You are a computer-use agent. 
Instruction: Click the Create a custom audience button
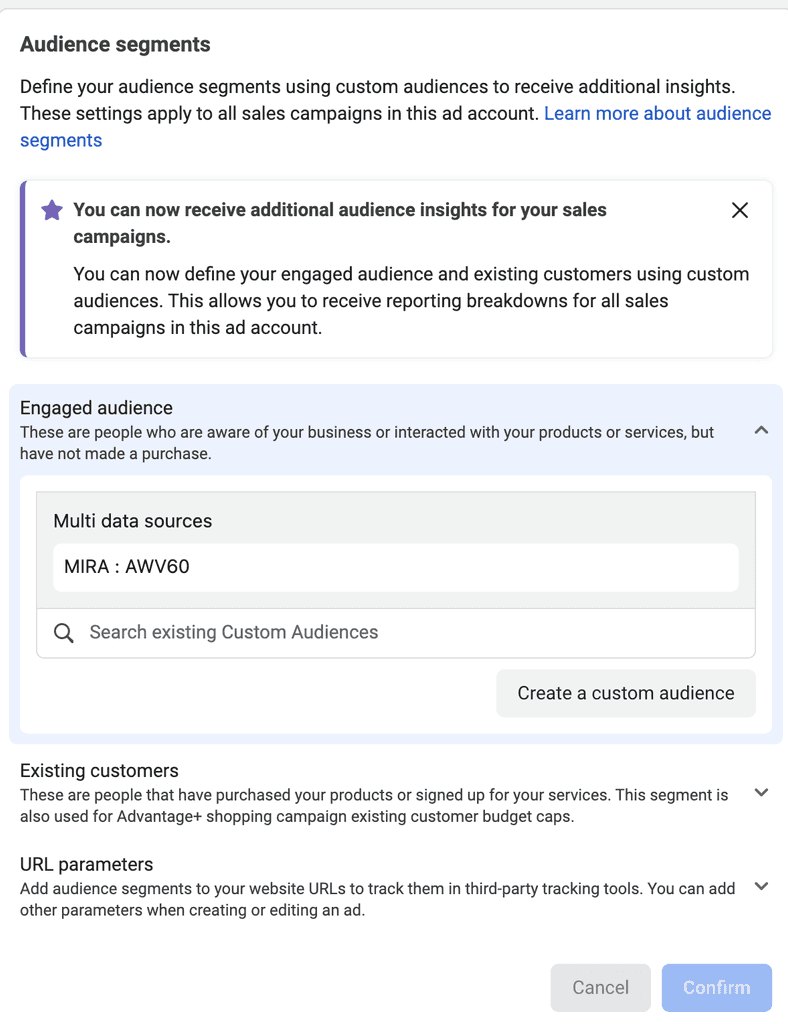coord(625,692)
